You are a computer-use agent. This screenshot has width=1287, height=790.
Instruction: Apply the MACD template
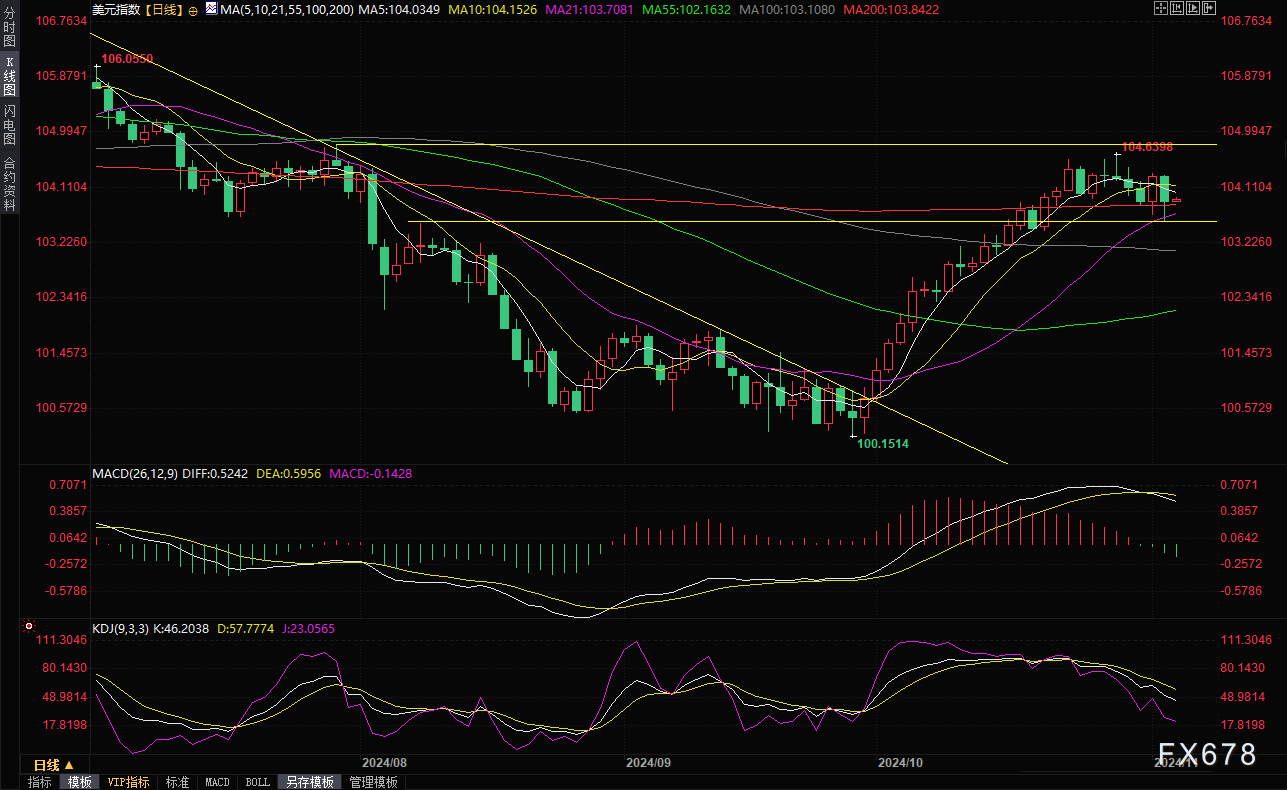217,782
